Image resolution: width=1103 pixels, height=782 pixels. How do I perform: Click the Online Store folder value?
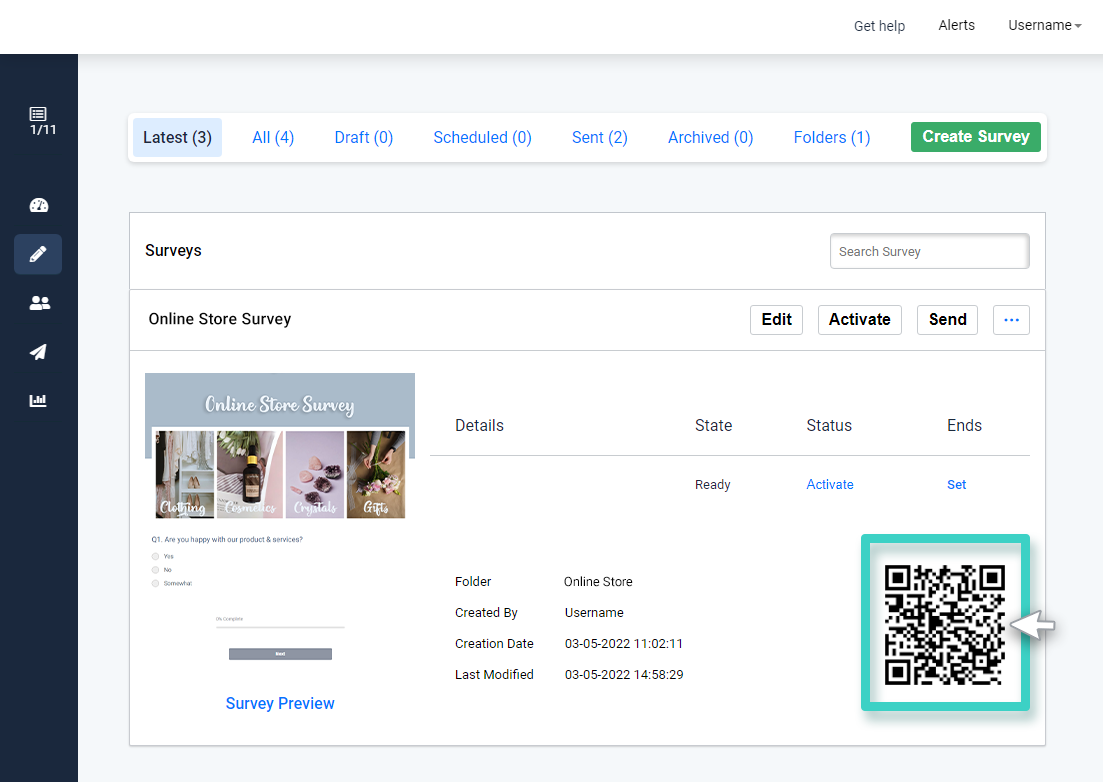[598, 582]
